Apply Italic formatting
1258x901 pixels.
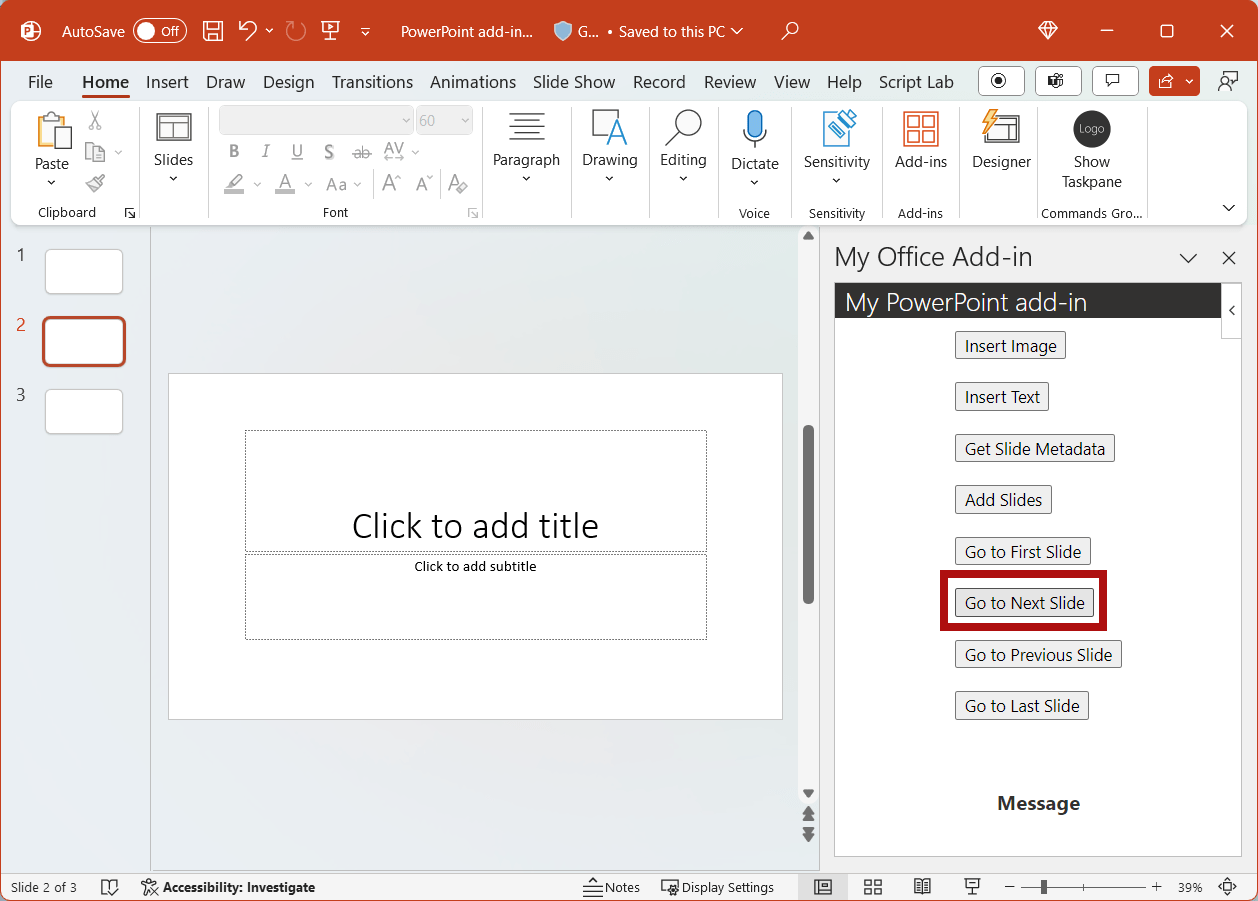click(264, 151)
